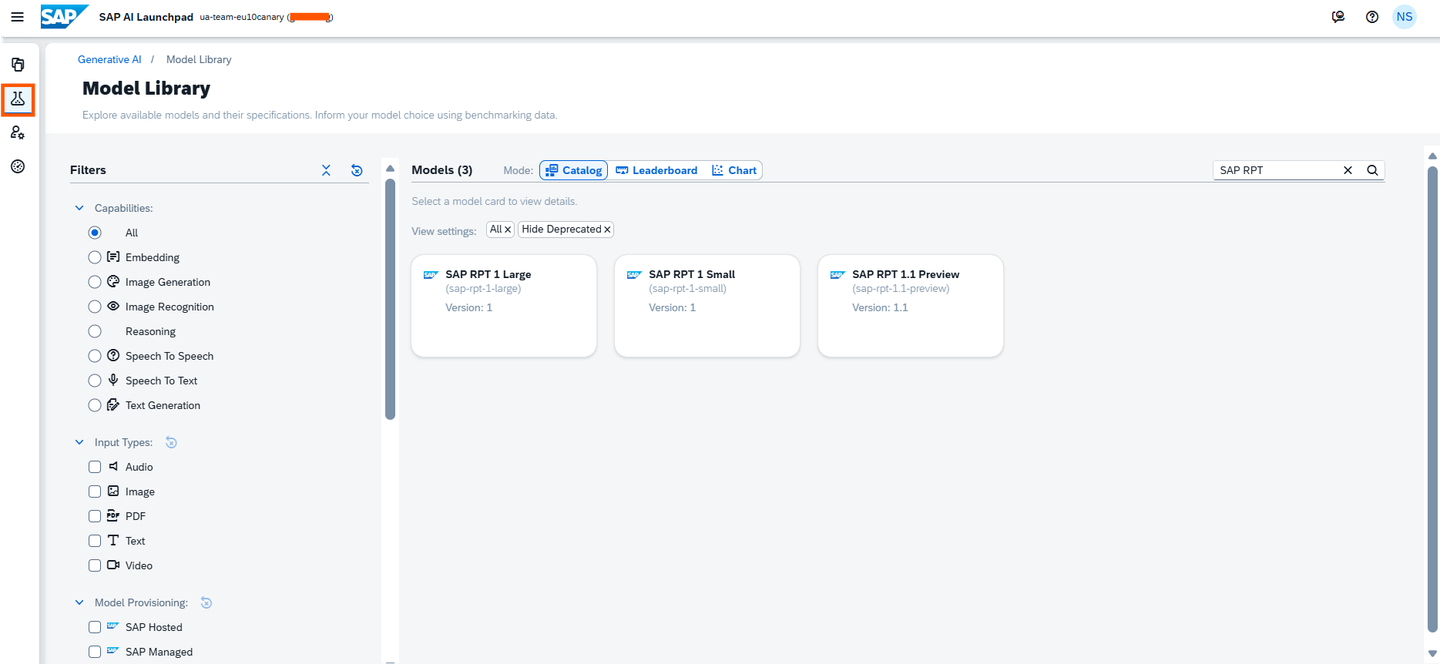Collapse the Capabilities filter section
This screenshot has width=1440, height=664.
[x=80, y=208]
